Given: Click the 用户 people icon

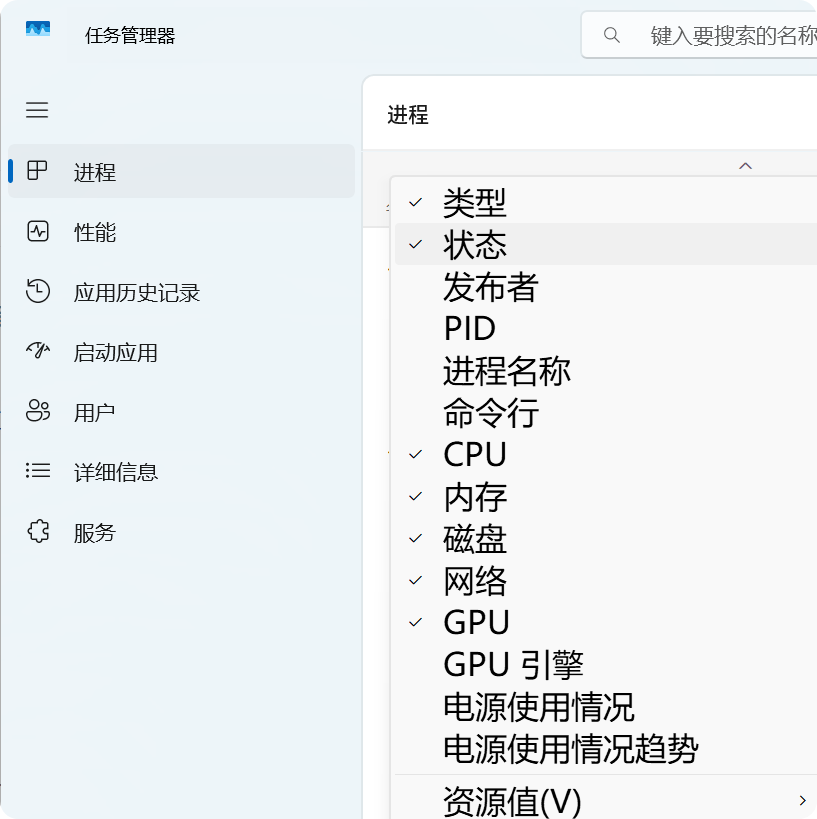Looking at the screenshot, I should click(38, 411).
